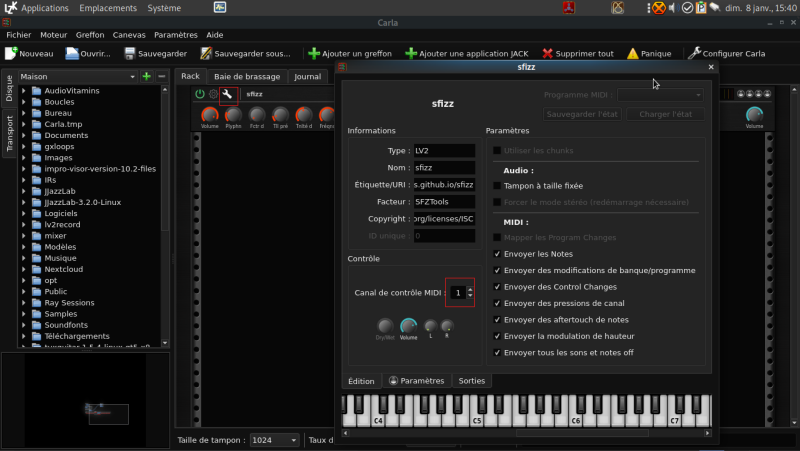This screenshot has height=451, width=800.
Task: Add bookmark with green plus in Disque panel
Action: point(147,77)
